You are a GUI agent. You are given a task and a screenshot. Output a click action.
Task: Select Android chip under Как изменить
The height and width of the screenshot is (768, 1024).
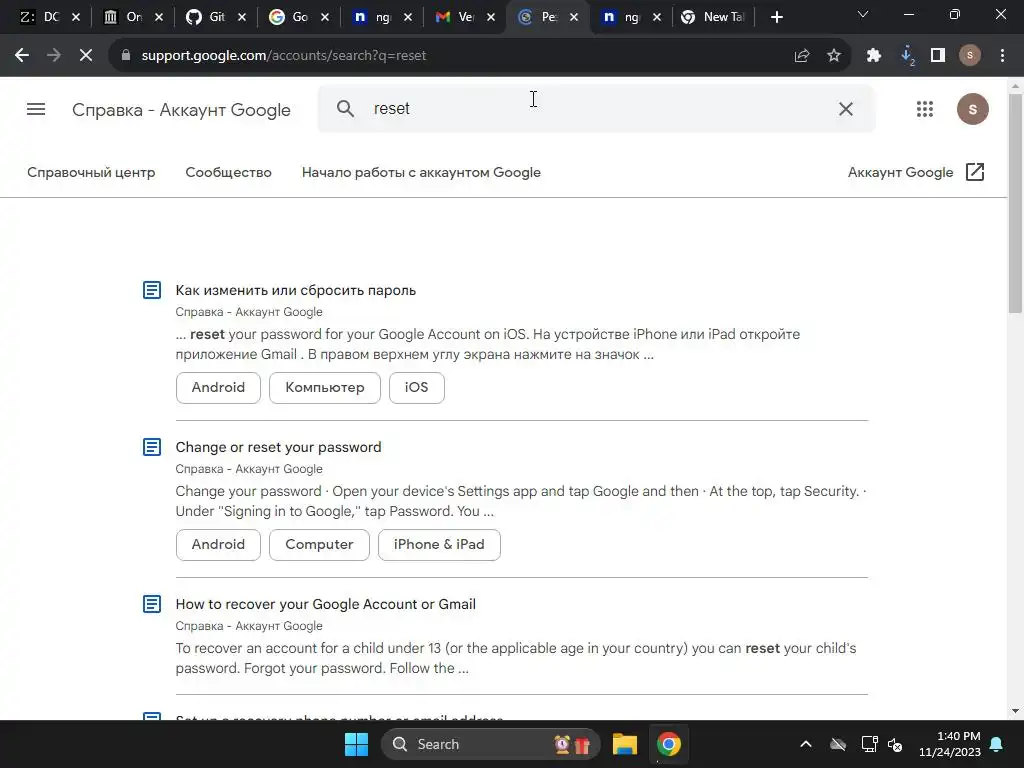218,388
